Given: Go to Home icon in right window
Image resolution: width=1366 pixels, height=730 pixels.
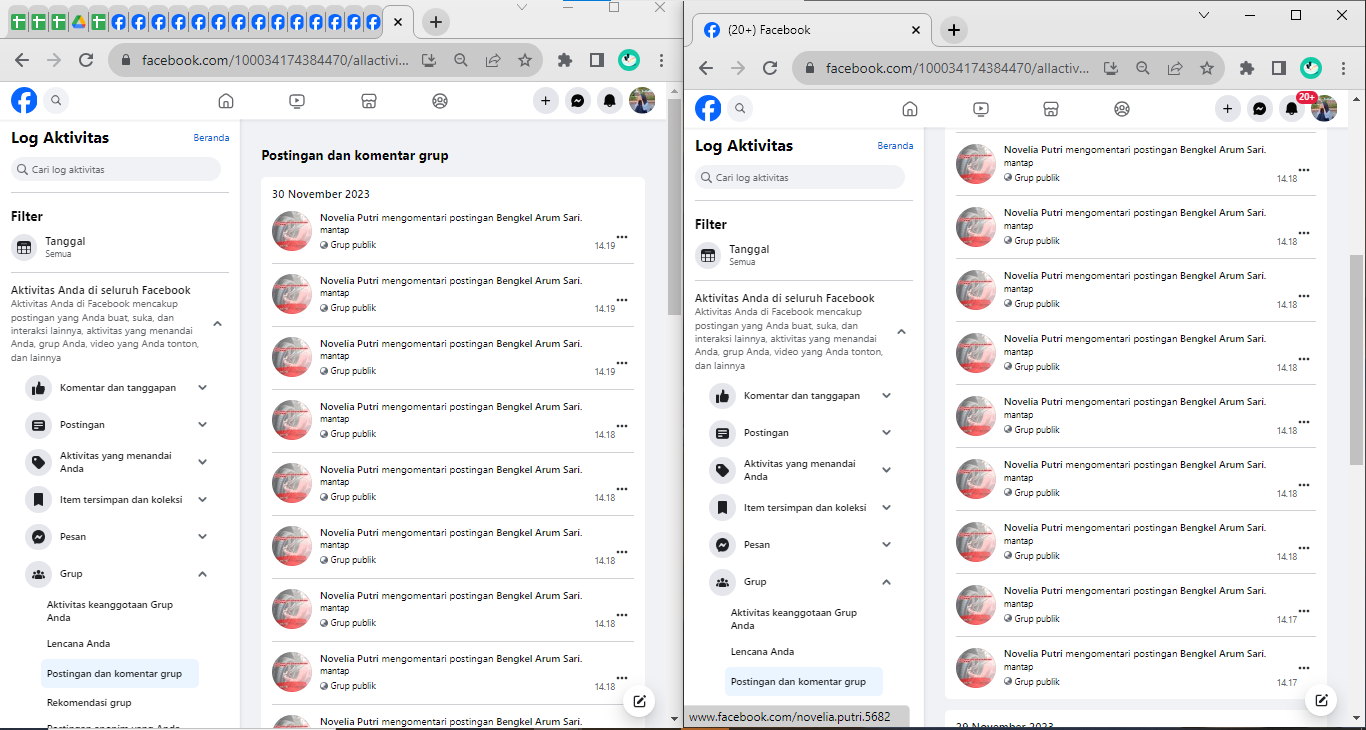Looking at the screenshot, I should pyautogui.click(x=909, y=108).
